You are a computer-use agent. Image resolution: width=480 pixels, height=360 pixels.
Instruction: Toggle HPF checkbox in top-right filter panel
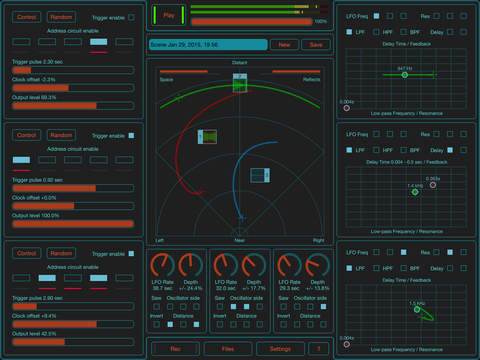pyautogui.click(x=376, y=32)
